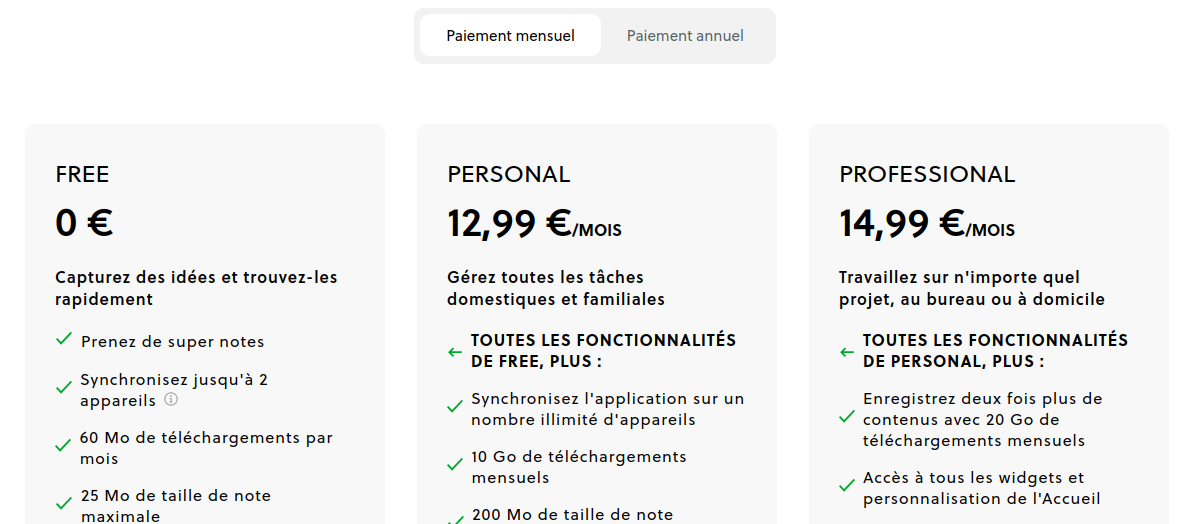Click checkmark beside 25 Mo de taille
Image resolution: width=1191 pixels, height=524 pixels.
pyautogui.click(x=64, y=502)
